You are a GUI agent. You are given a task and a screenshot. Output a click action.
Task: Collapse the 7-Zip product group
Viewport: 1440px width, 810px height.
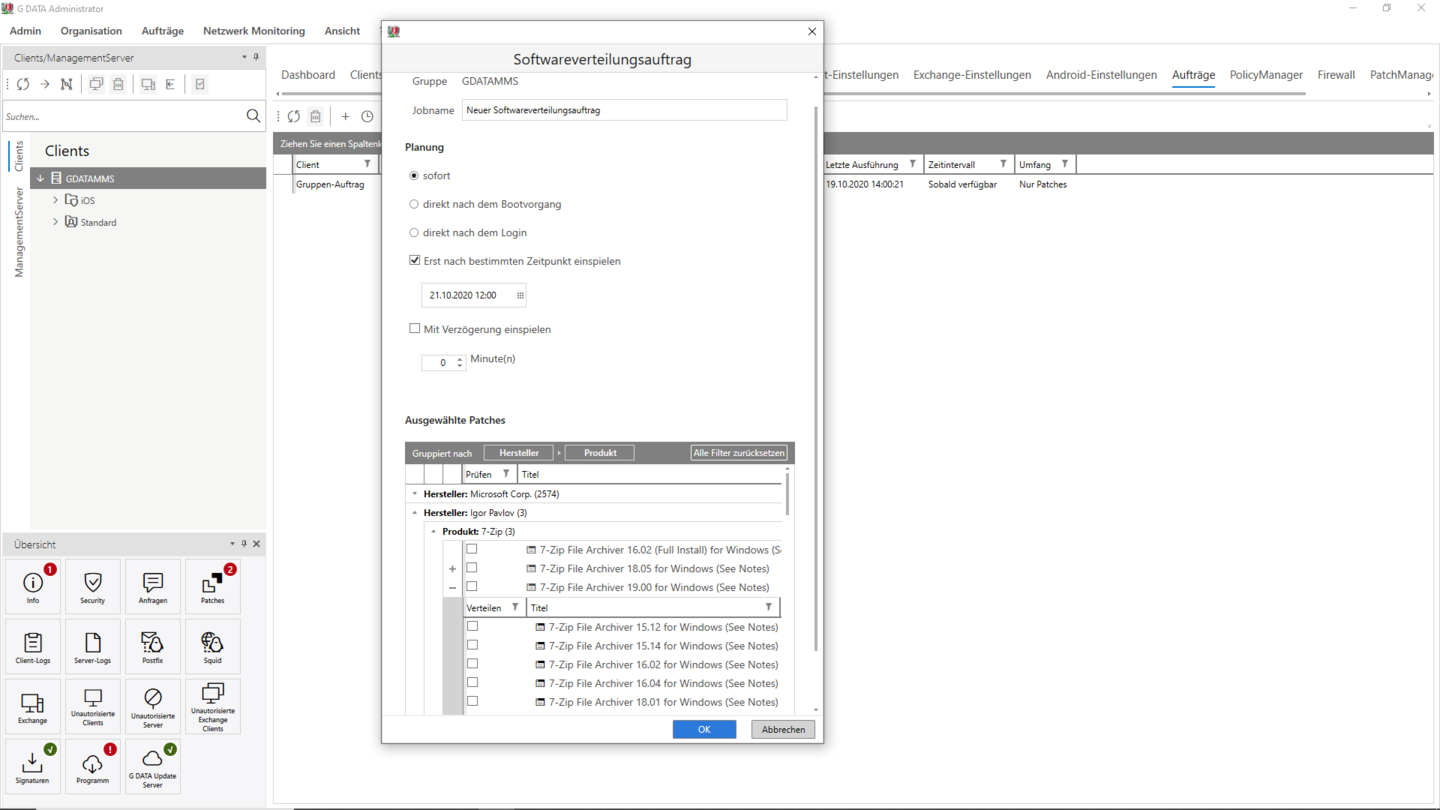434,531
